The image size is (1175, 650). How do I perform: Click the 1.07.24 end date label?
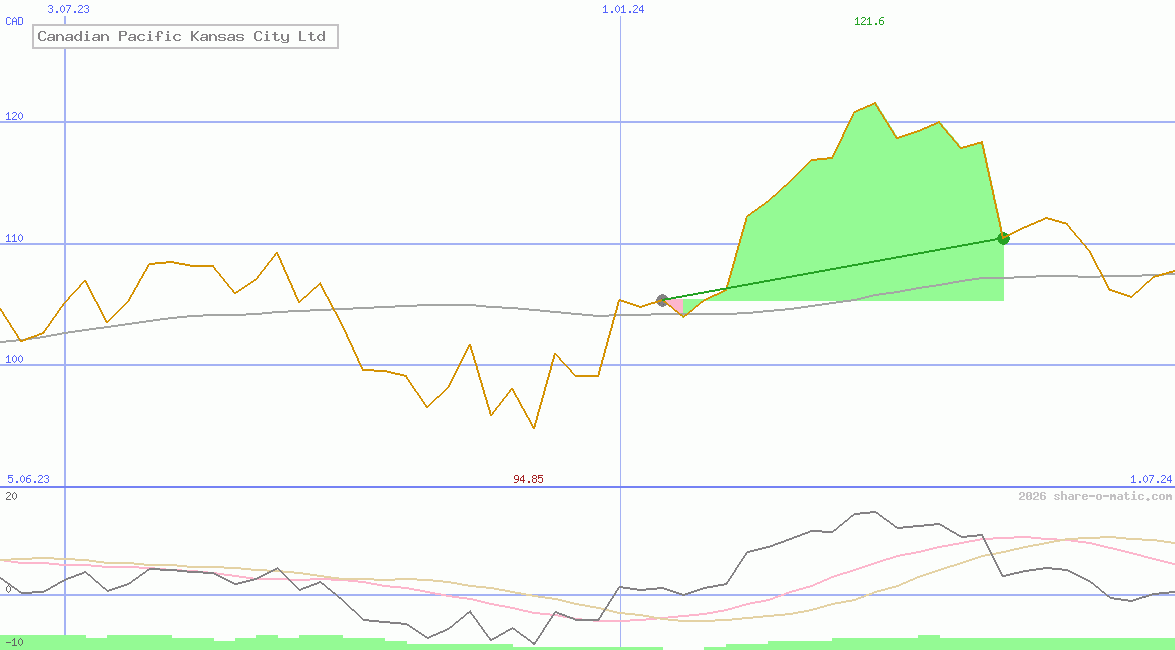click(1151, 479)
